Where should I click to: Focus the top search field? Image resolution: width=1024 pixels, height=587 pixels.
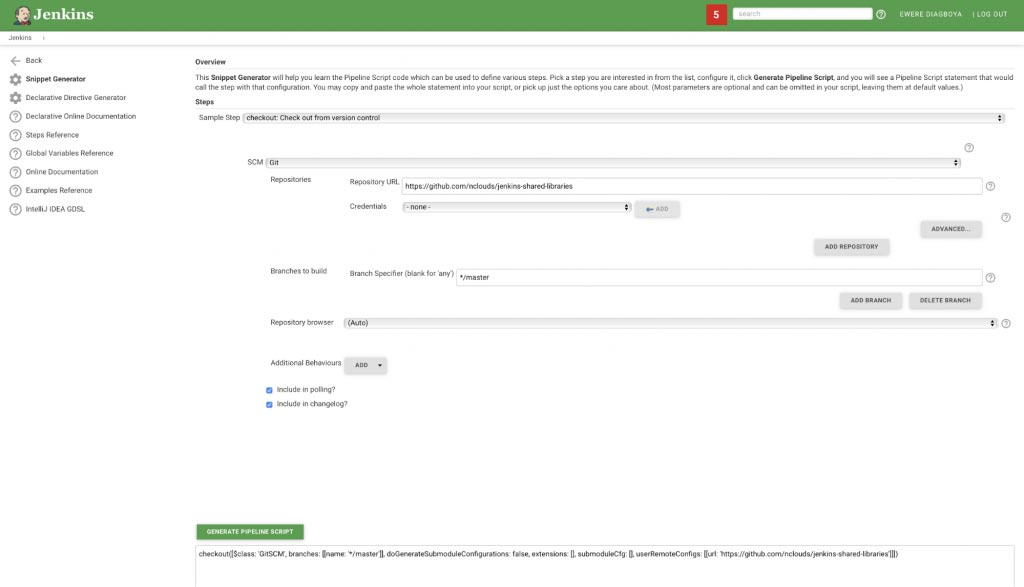click(802, 14)
